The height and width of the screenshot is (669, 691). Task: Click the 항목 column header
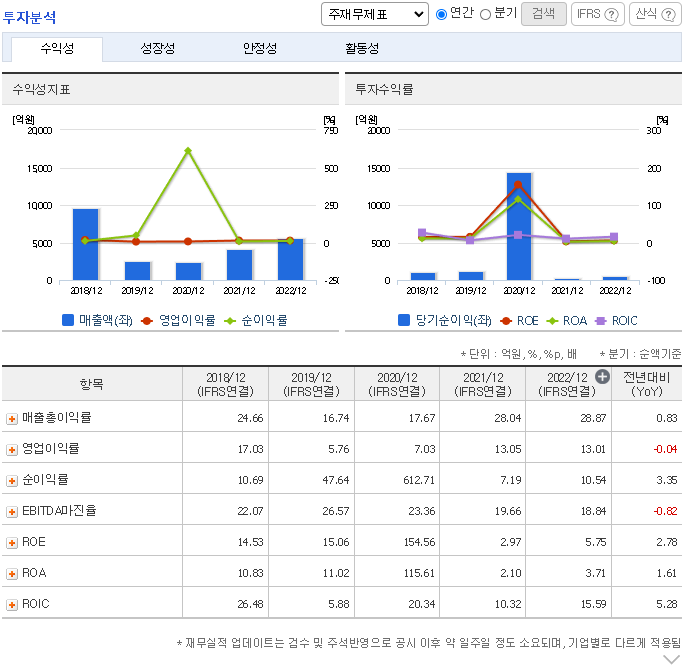(x=92, y=384)
